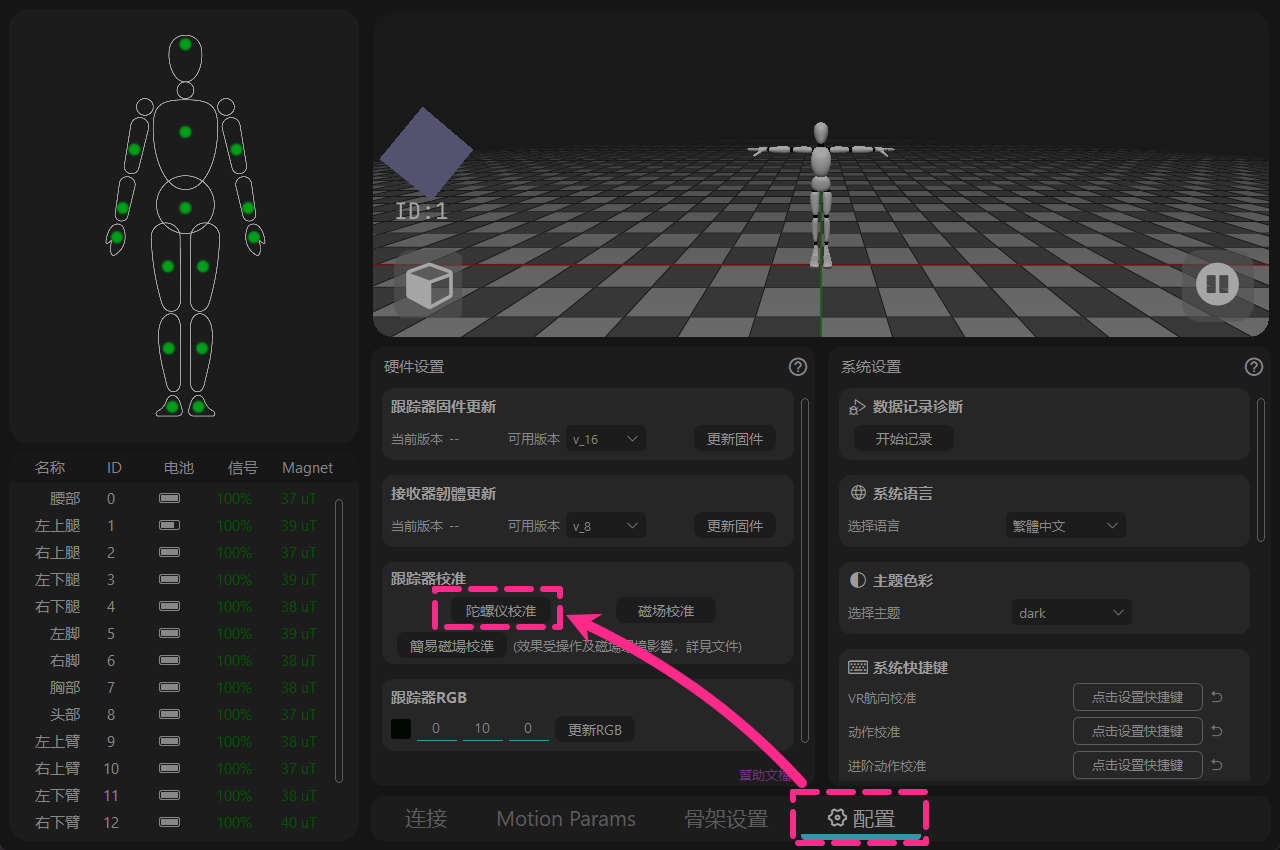The height and width of the screenshot is (850, 1280).
Task: Switch to the Motion Params tab
Action: pos(566,818)
